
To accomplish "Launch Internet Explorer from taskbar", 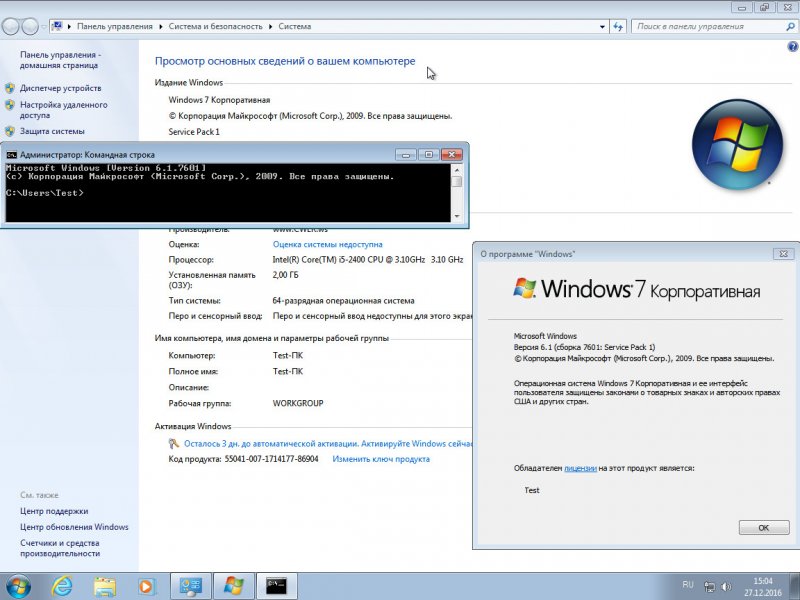I will [x=62, y=586].
